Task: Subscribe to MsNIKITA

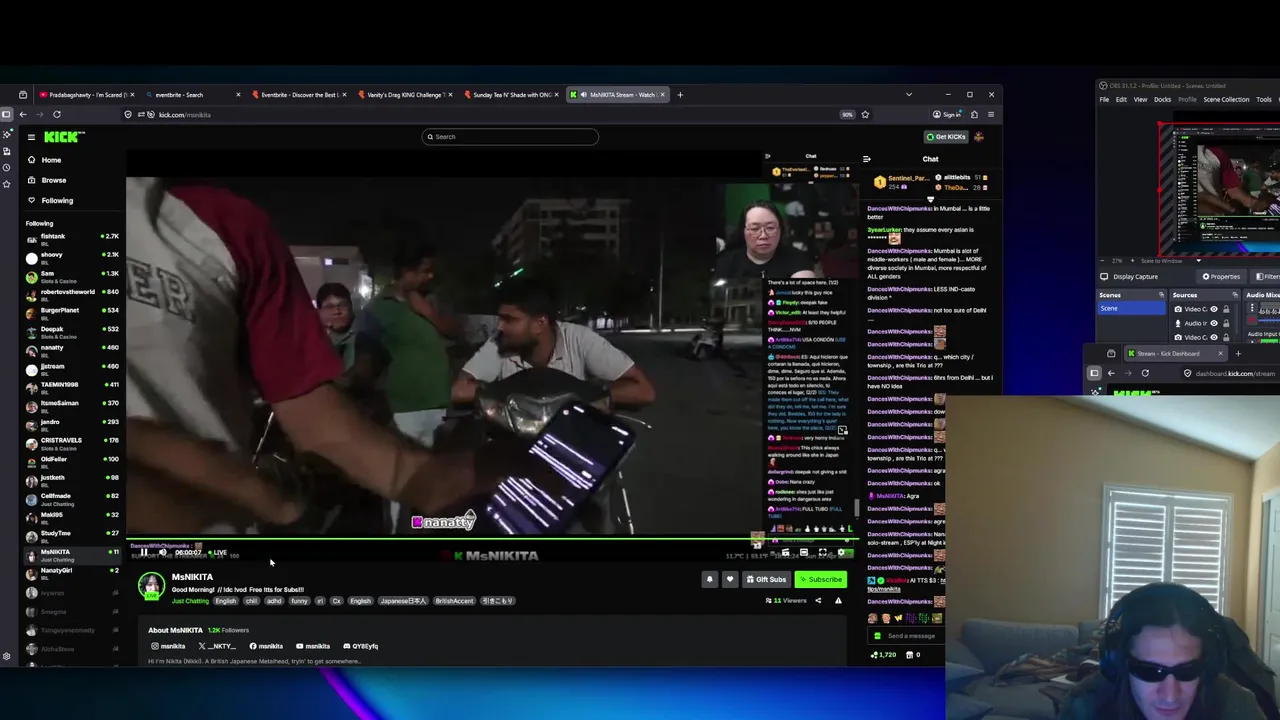Action: click(x=821, y=579)
